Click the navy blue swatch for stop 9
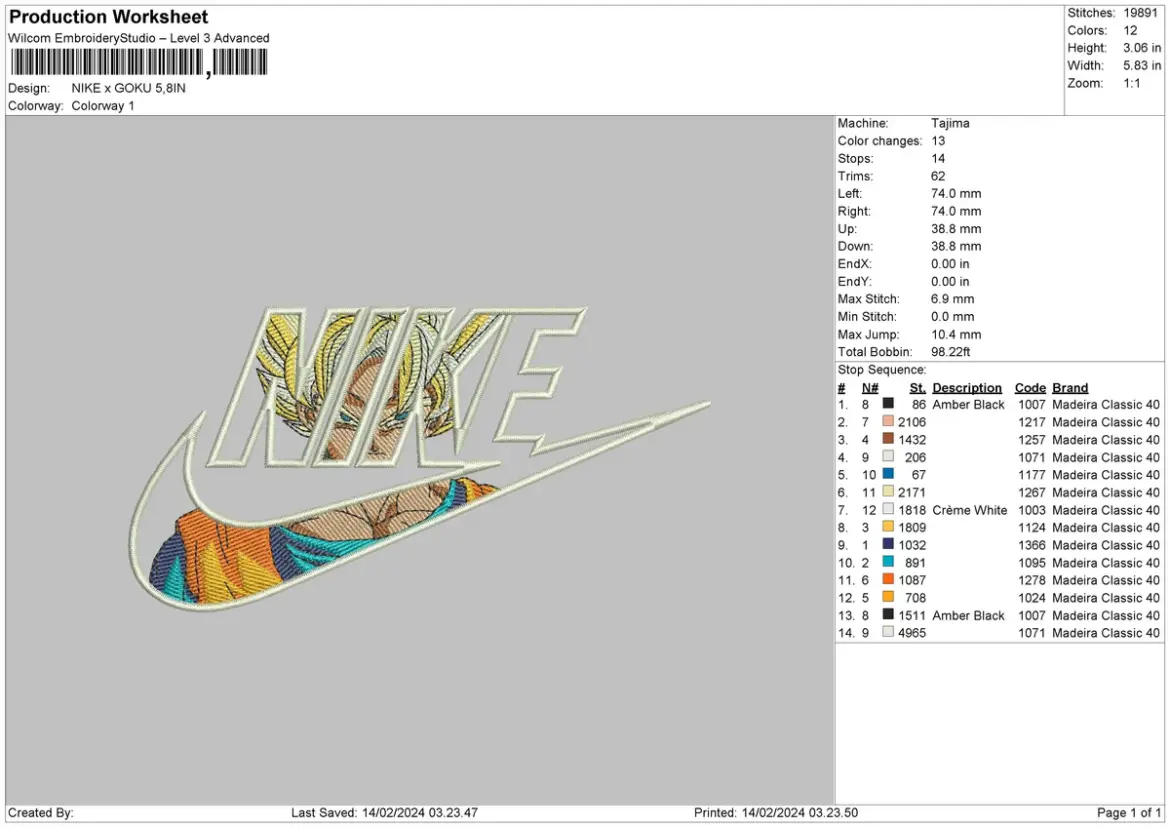The image size is (1170, 827). [888, 545]
